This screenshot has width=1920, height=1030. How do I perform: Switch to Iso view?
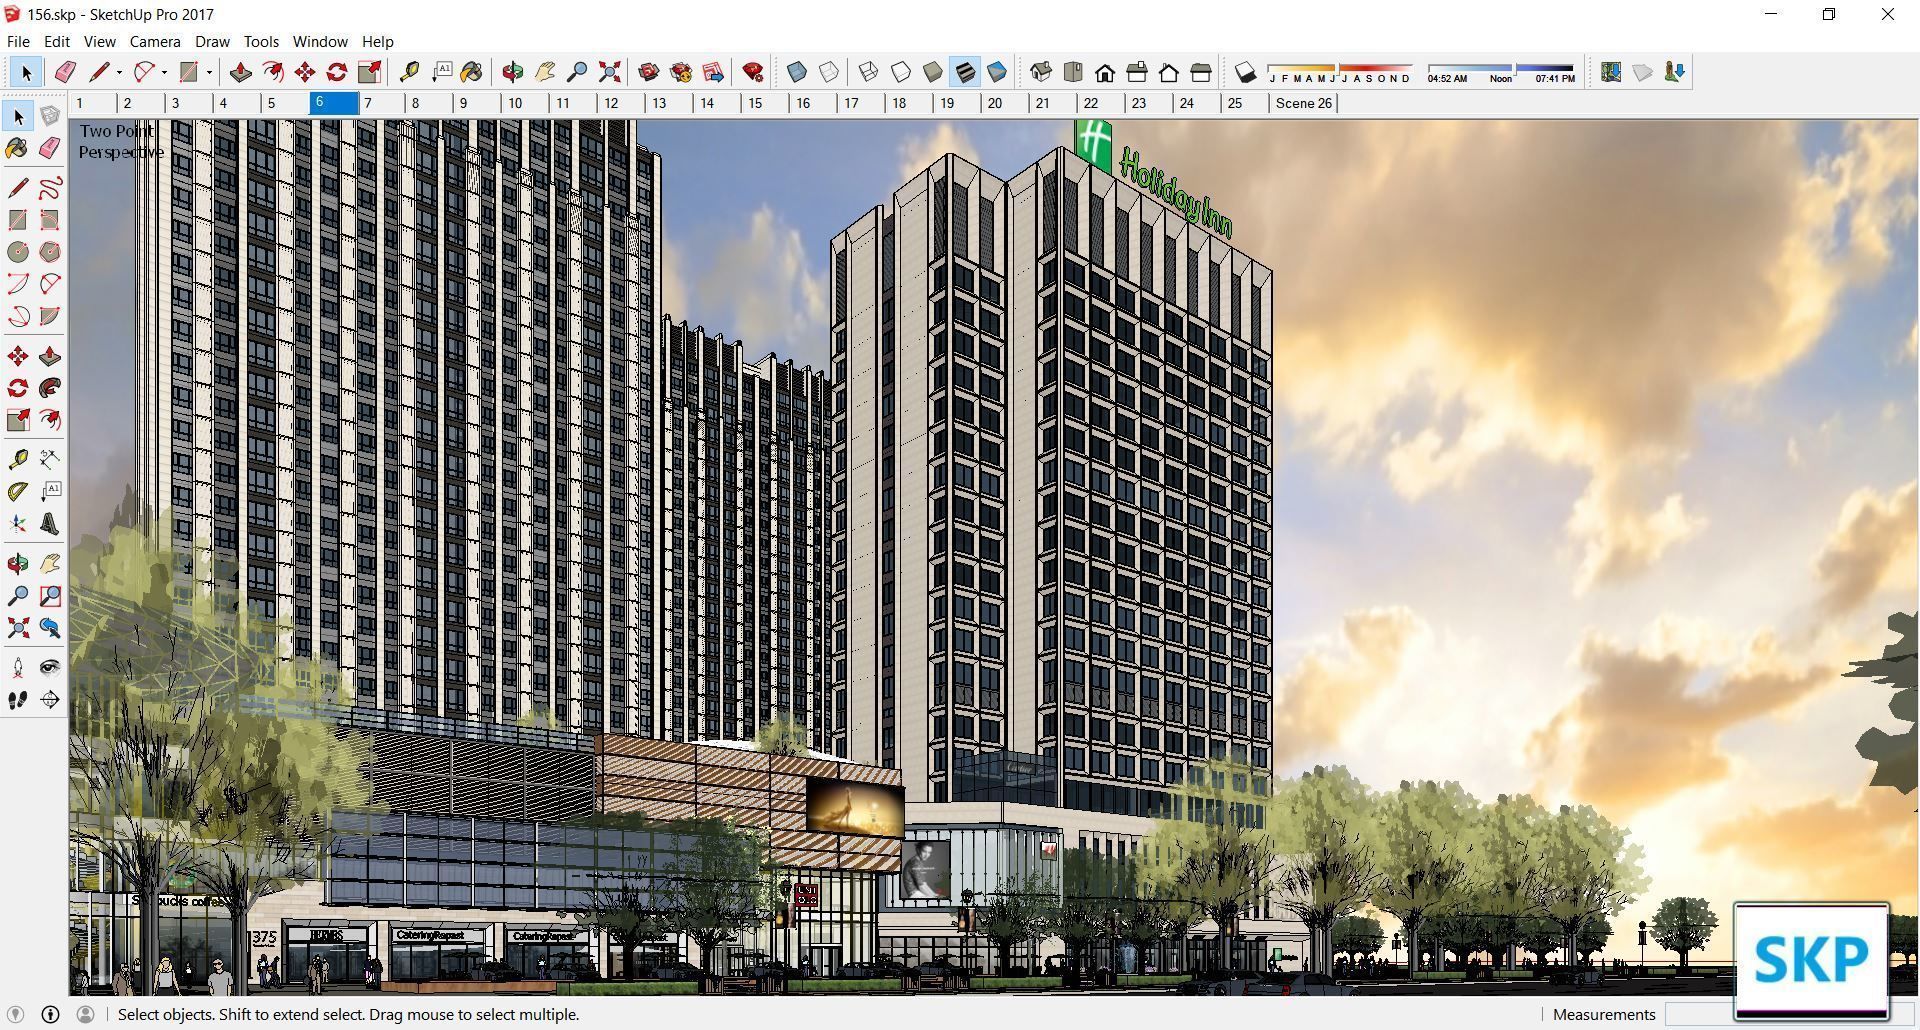(1041, 72)
